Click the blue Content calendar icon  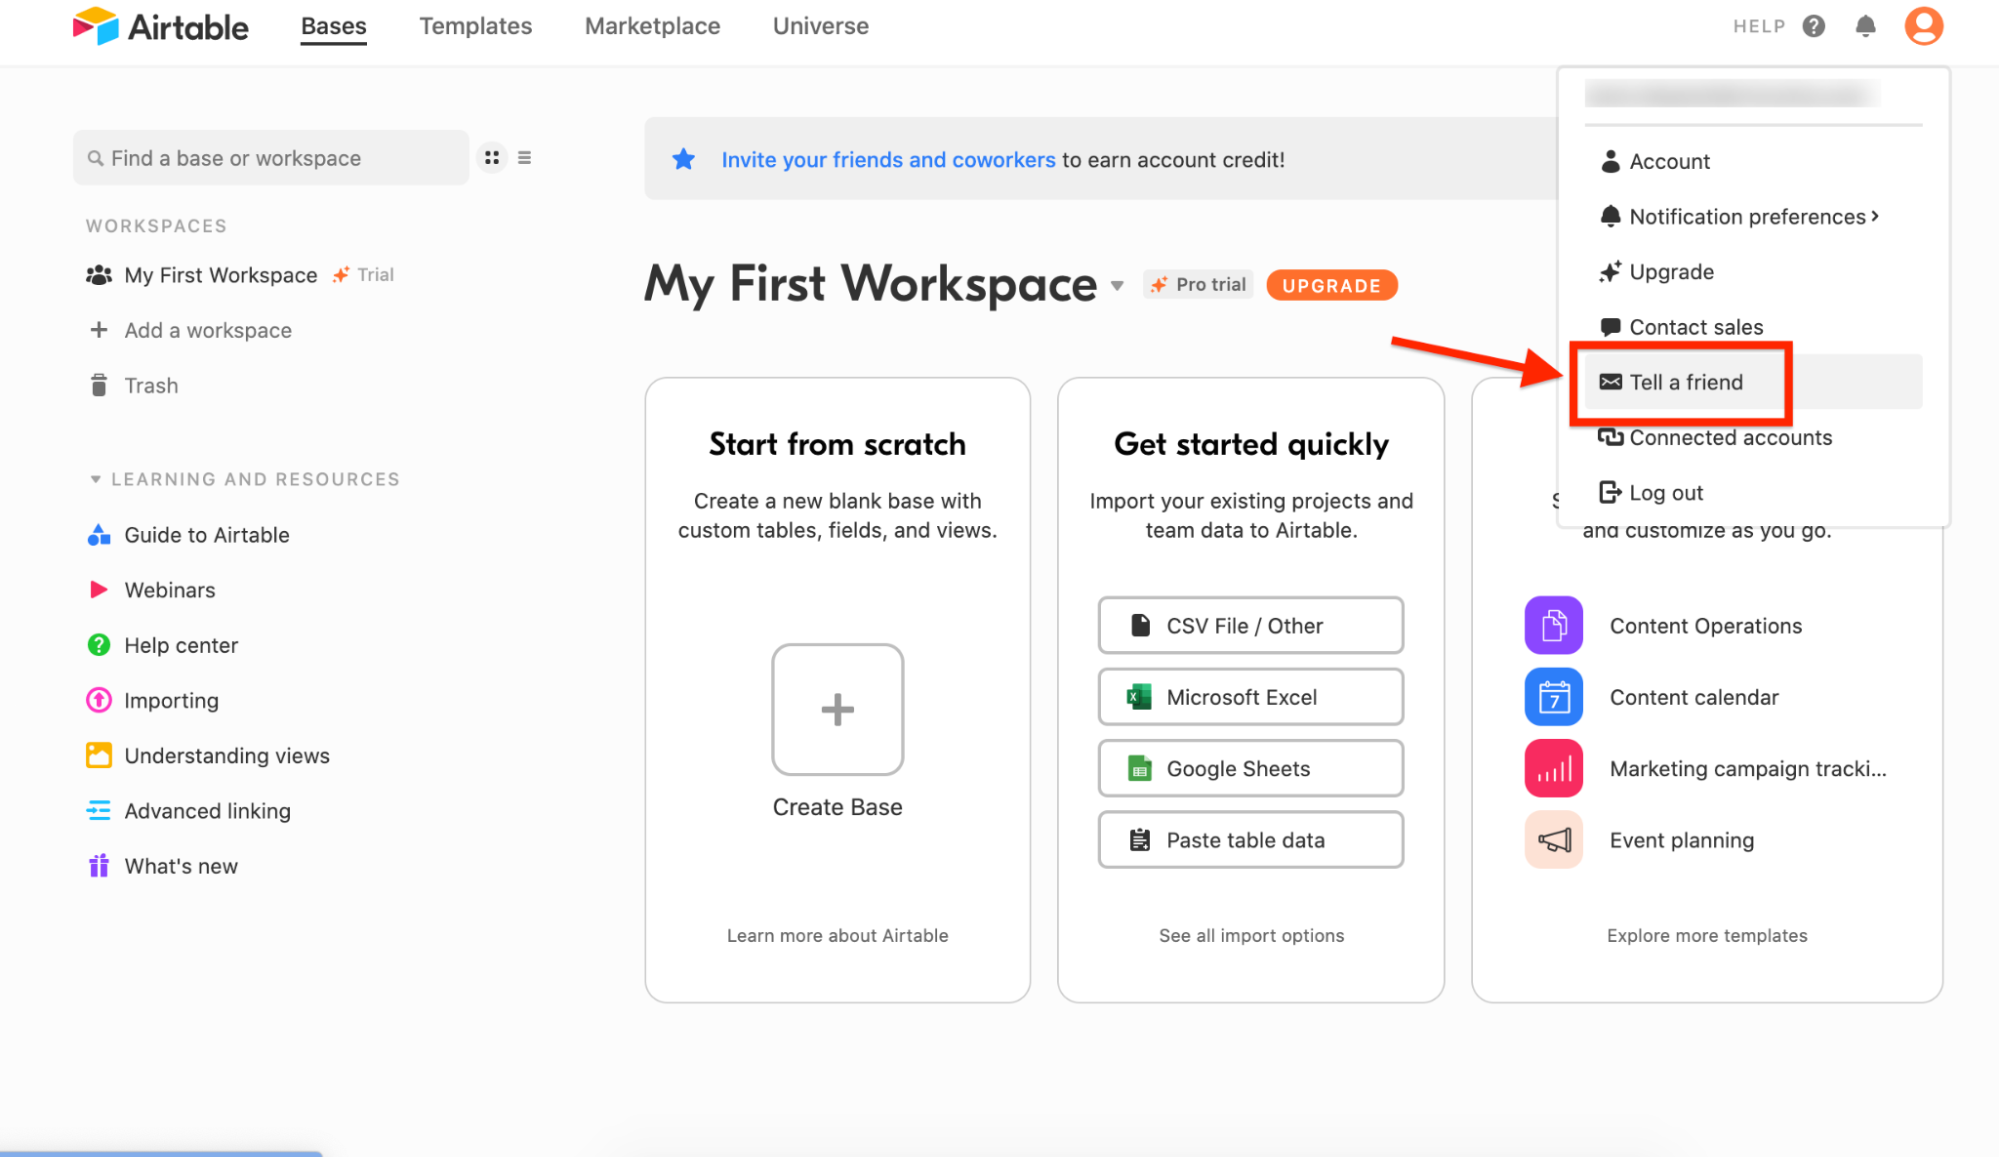1554,697
